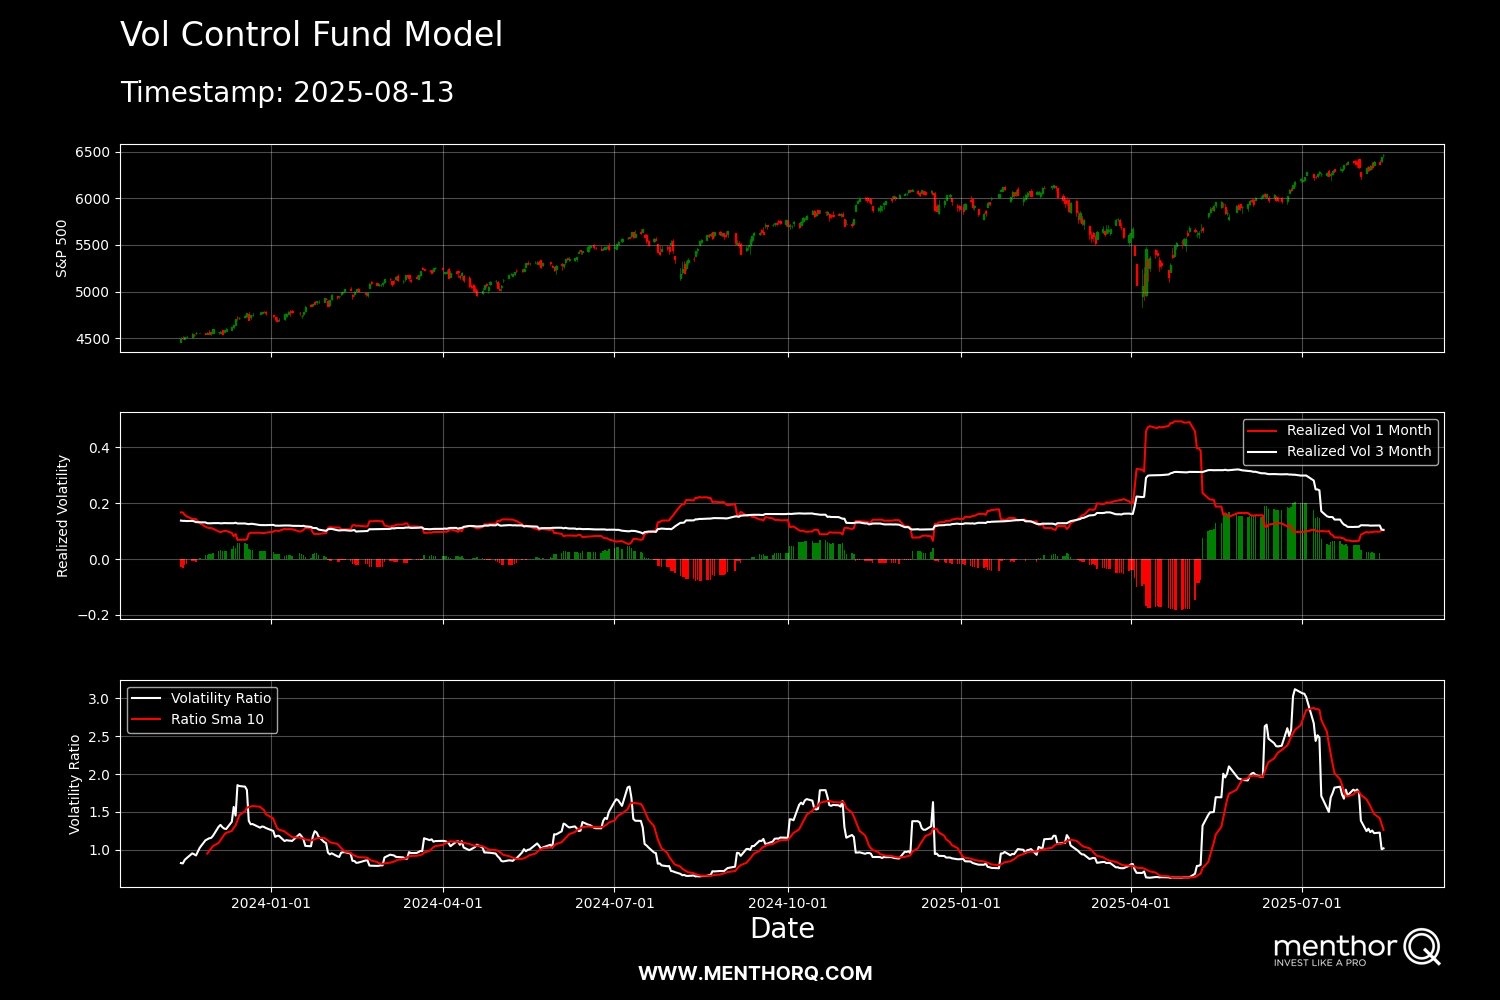Click the 2025-04-01 date tick label
1500x1000 pixels.
(1131, 903)
